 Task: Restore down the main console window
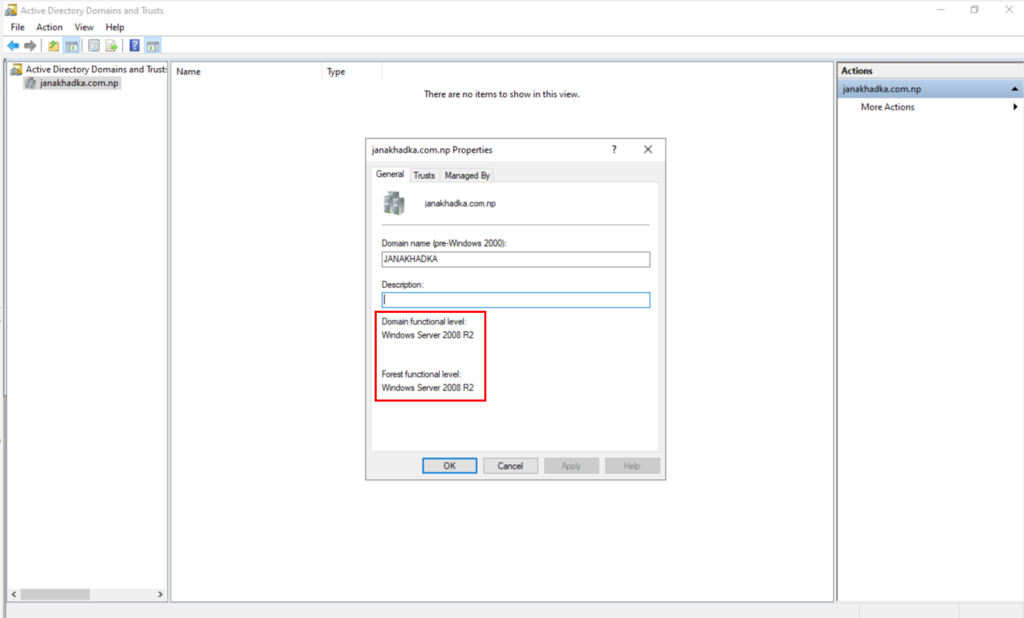(x=974, y=10)
